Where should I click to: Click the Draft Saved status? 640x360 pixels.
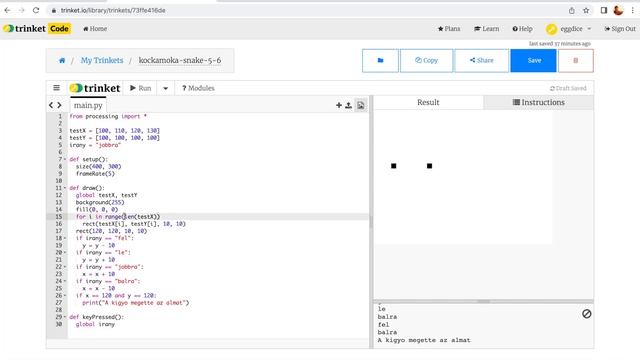[568, 88]
